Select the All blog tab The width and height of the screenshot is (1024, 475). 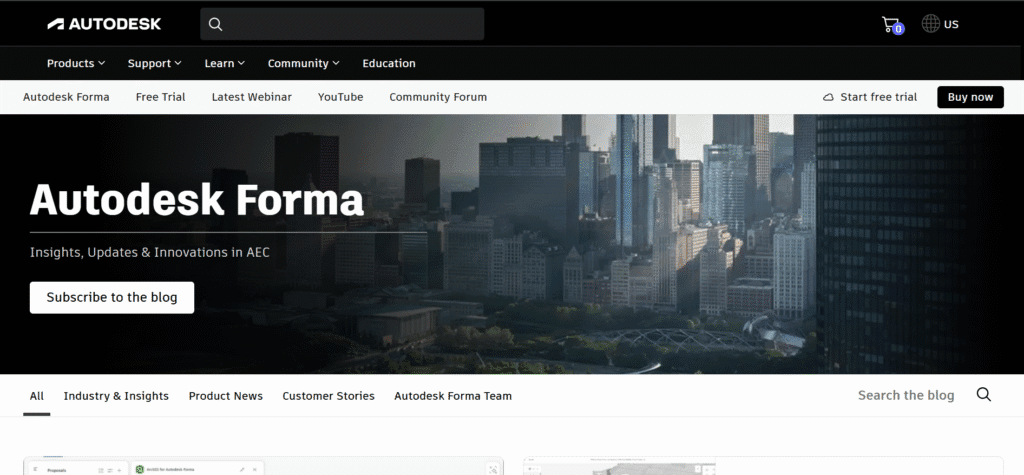pos(37,396)
